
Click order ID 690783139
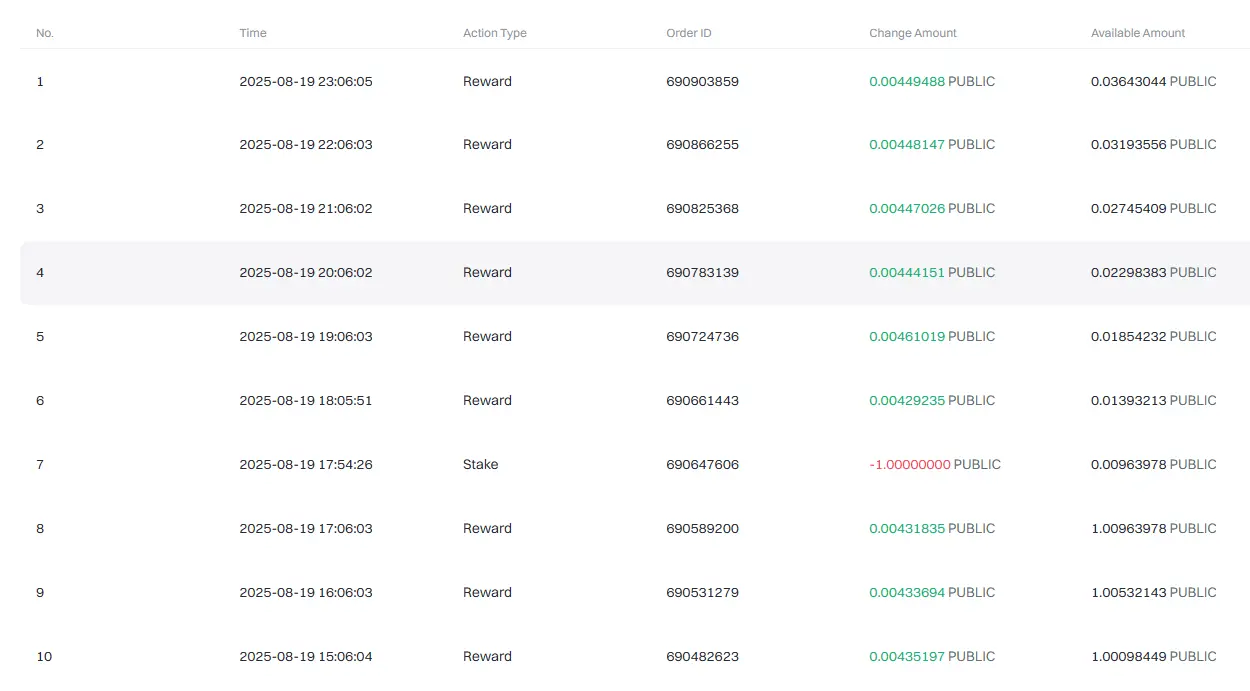click(x=702, y=272)
